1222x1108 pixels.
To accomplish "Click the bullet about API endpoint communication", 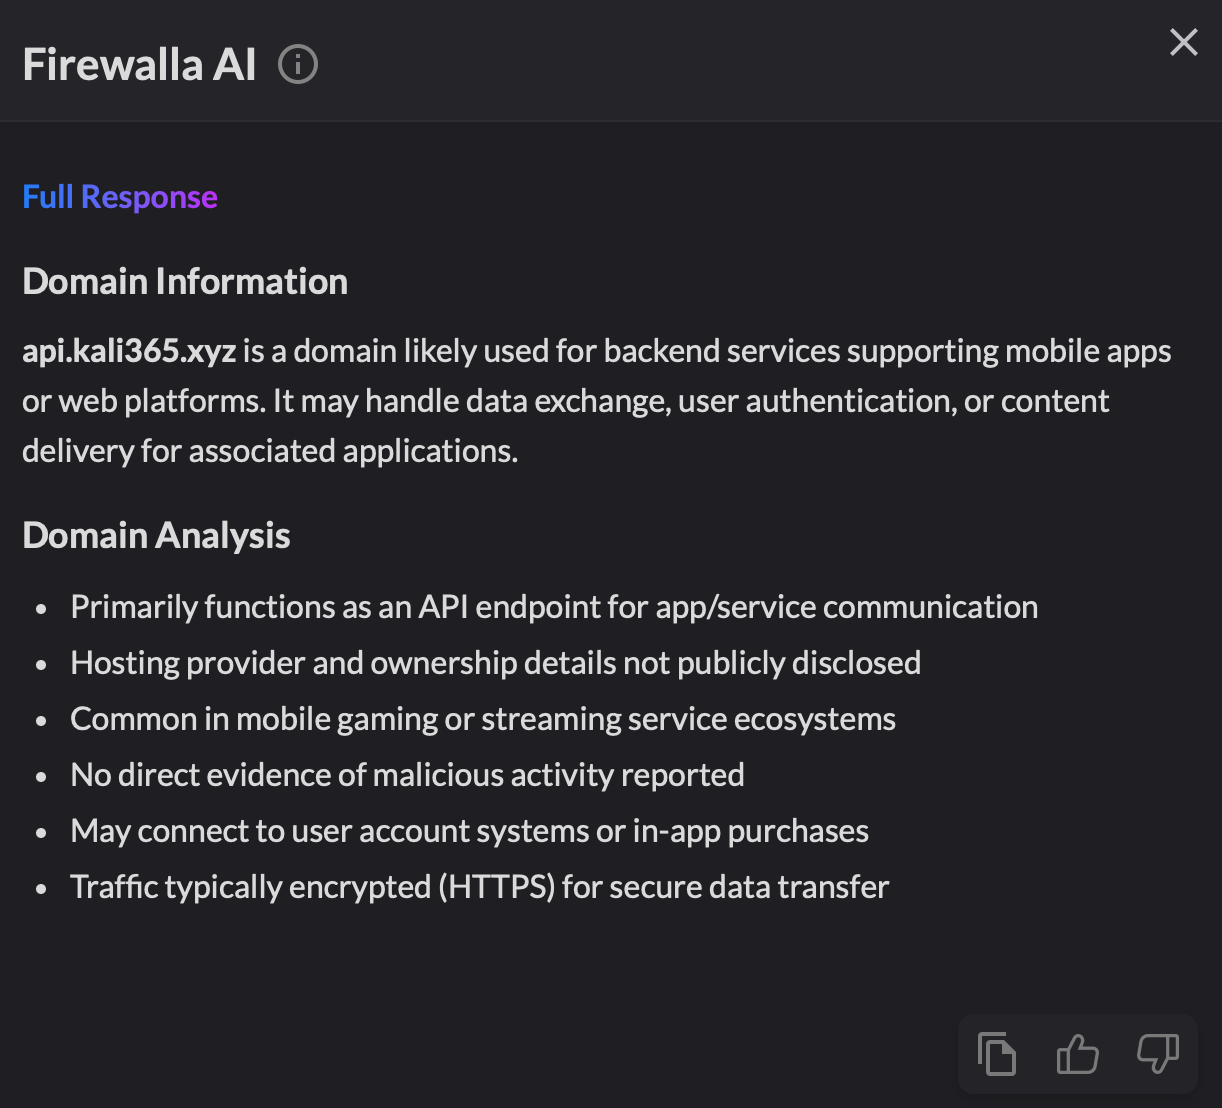I will (554, 607).
